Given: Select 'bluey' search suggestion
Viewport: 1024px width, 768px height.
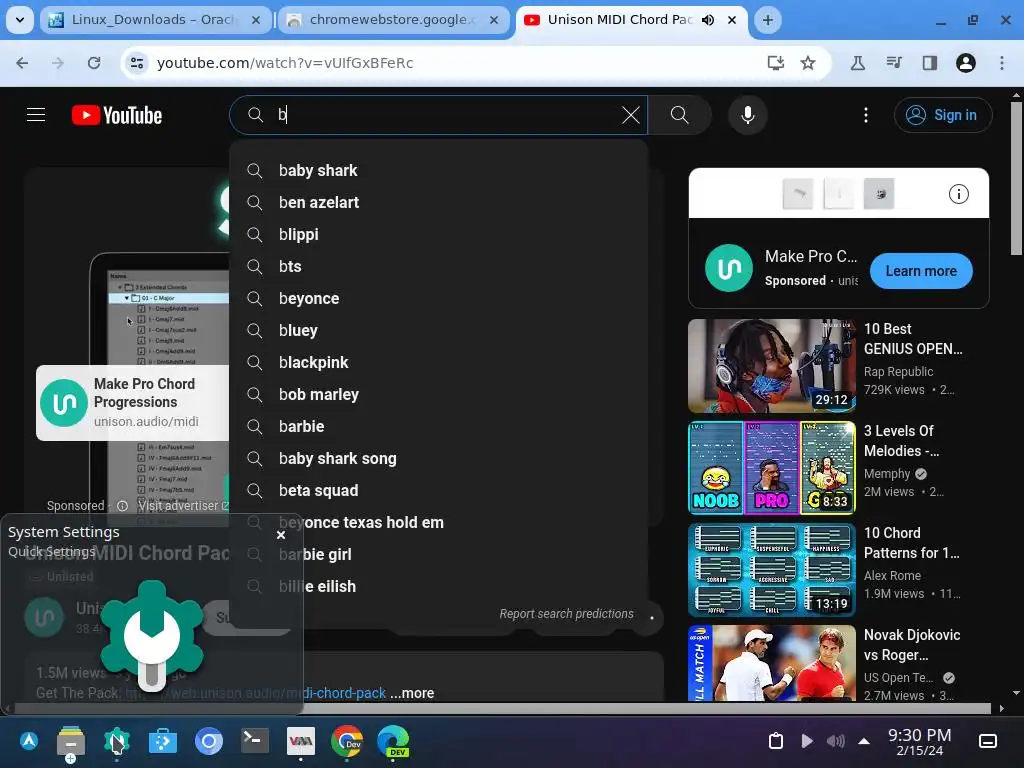Looking at the screenshot, I should [438, 330].
